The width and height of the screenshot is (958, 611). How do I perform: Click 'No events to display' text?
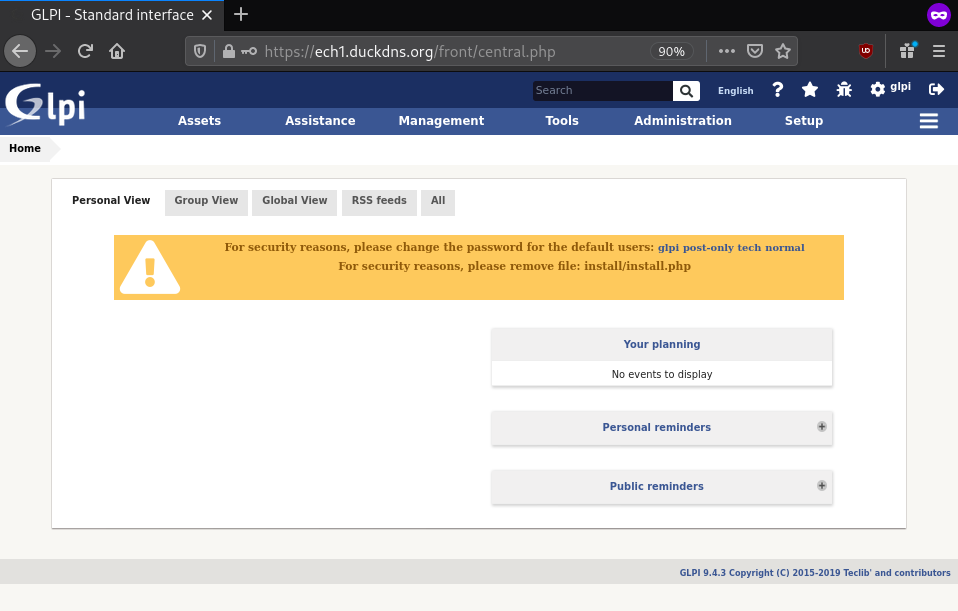662,374
